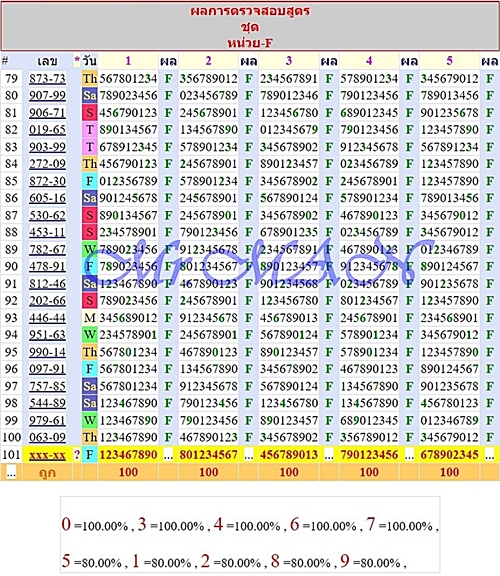Click the 872-30 link in row 85
This screenshot has width=500, height=576.
47,181
